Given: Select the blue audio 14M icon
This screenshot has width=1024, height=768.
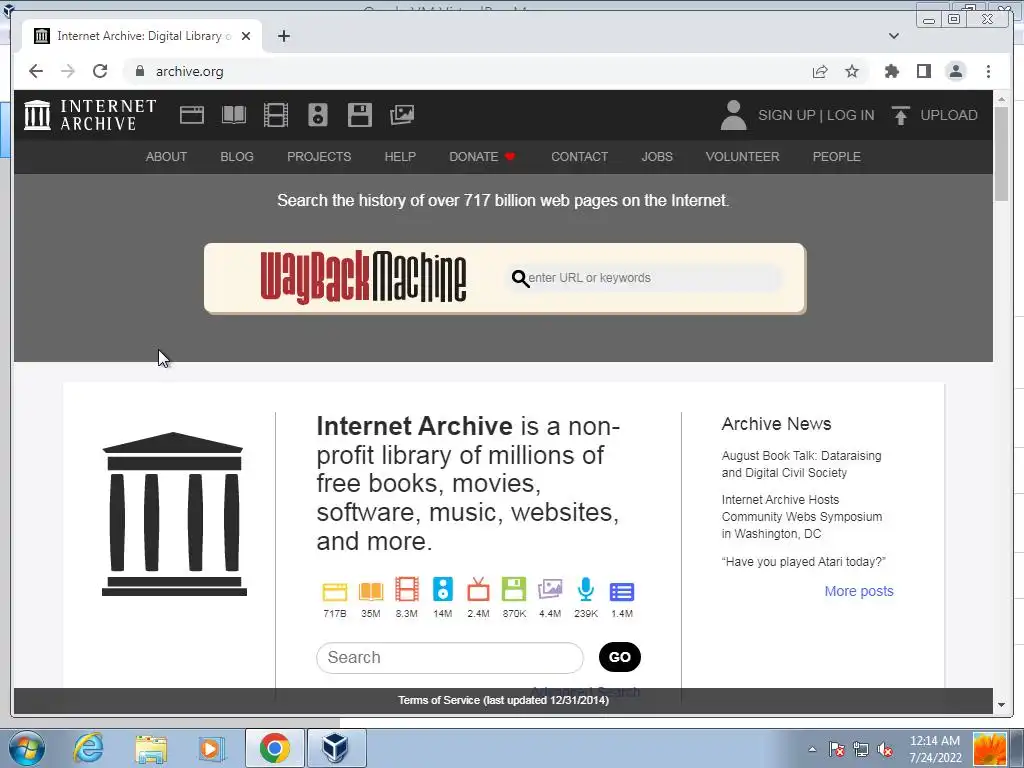Looking at the screenshot, I should tap(443, 589).
